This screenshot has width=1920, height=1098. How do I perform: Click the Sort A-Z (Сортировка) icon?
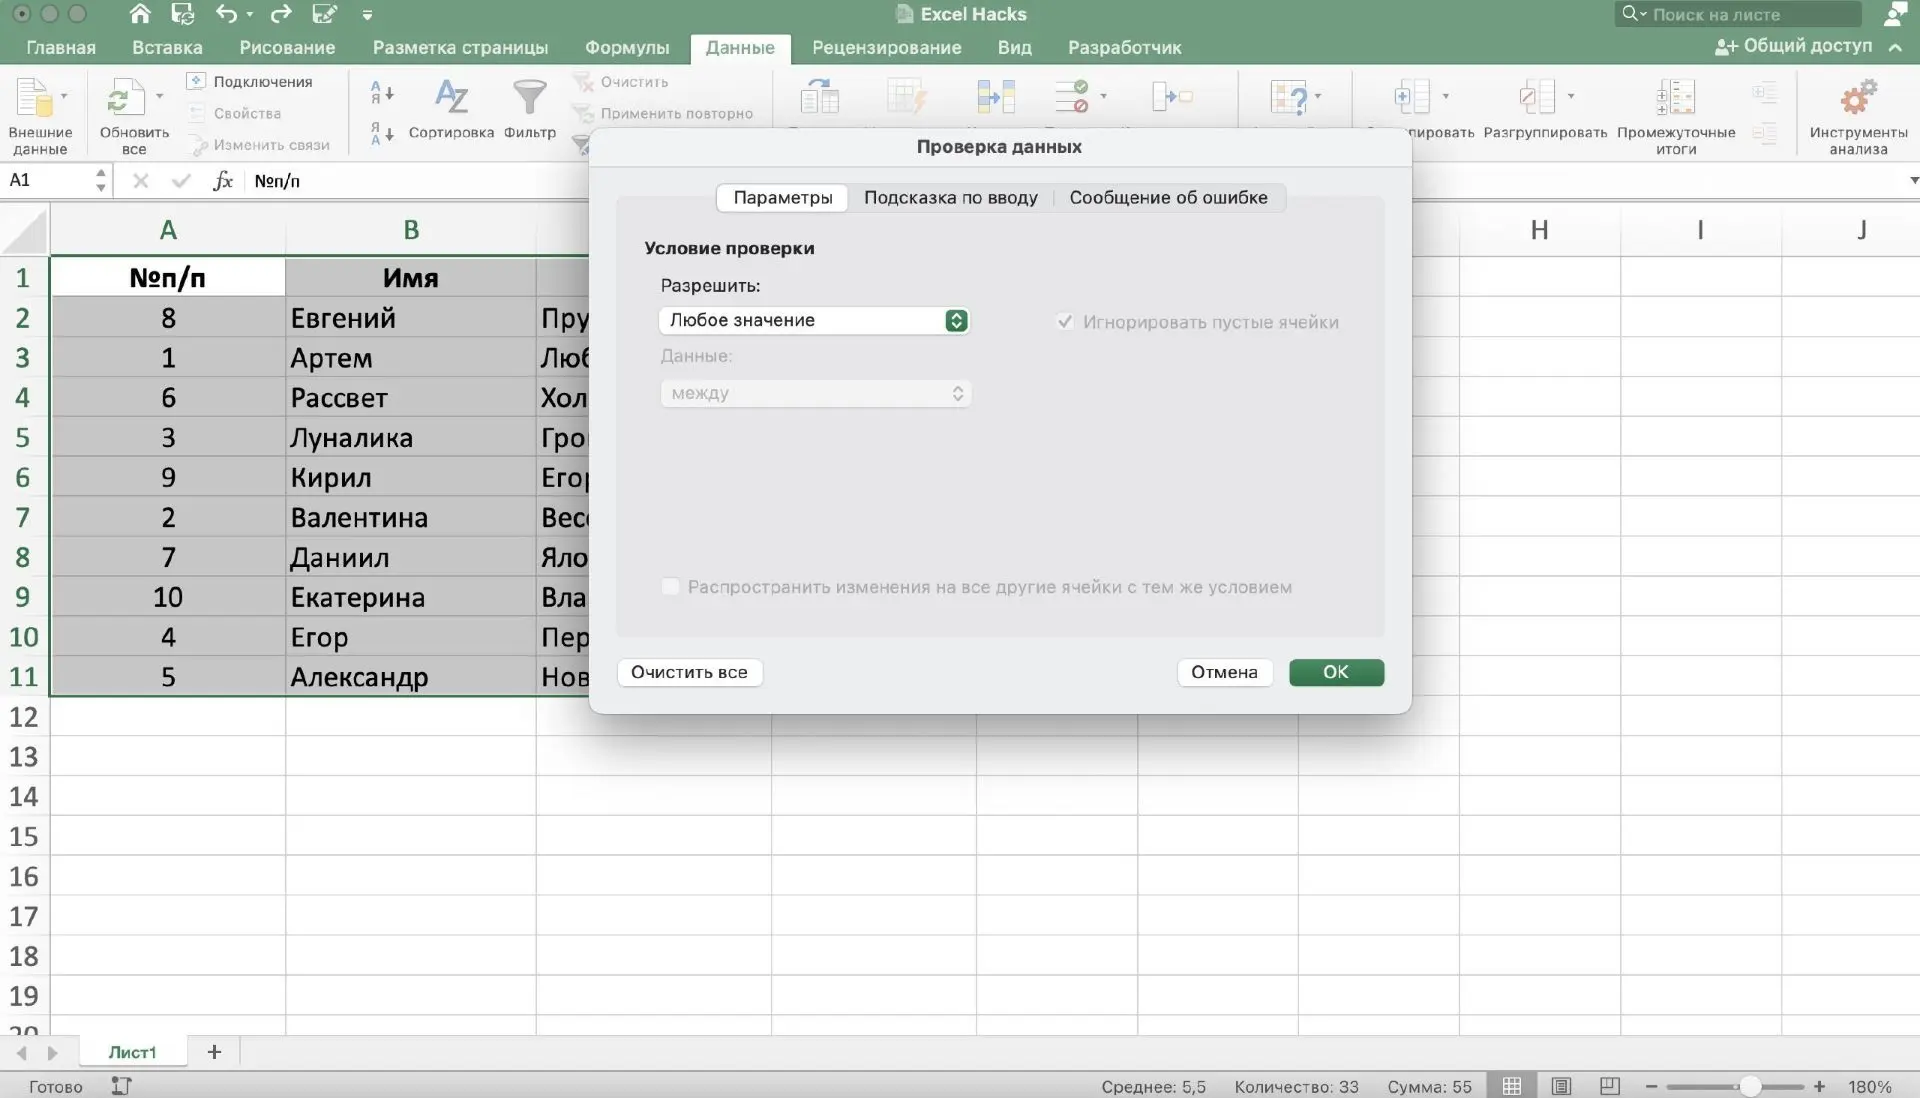point(451,98)
